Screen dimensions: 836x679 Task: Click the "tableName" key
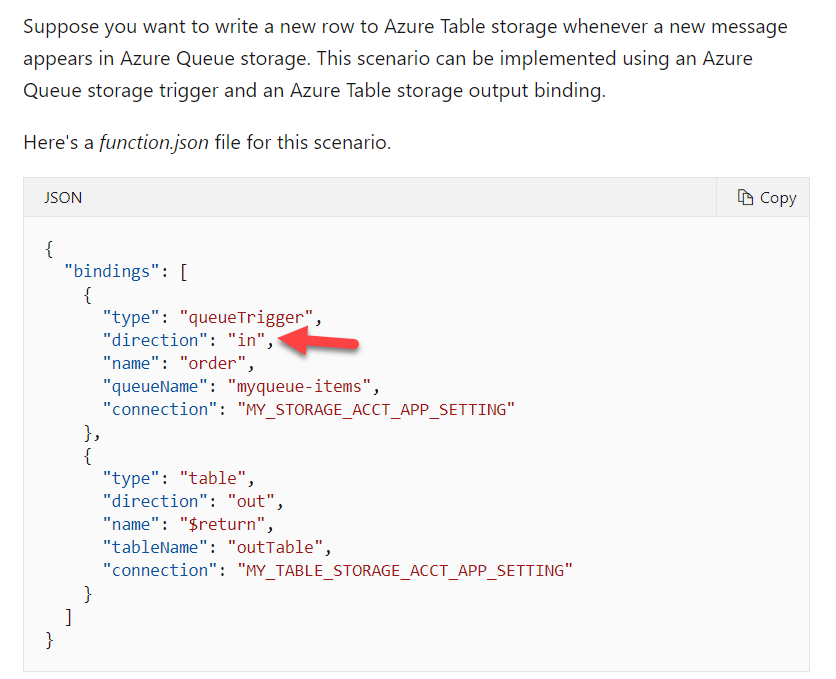coord(155,547)
